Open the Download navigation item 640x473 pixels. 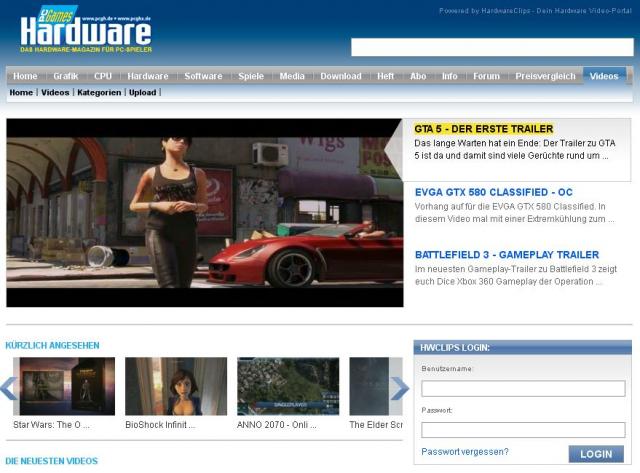point(341,76)
